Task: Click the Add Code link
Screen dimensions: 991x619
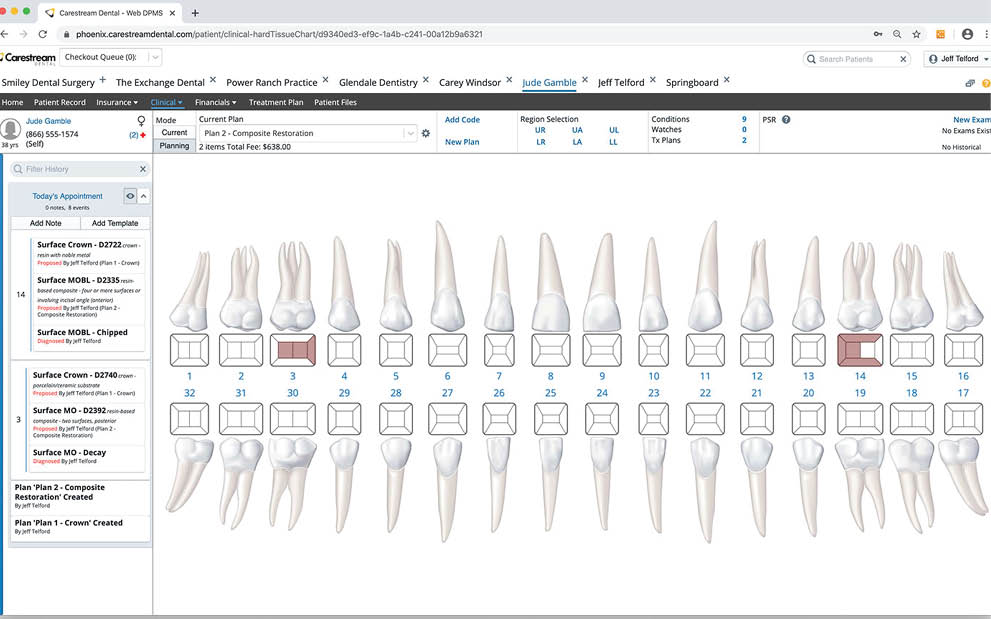Action: coord(462,120)
